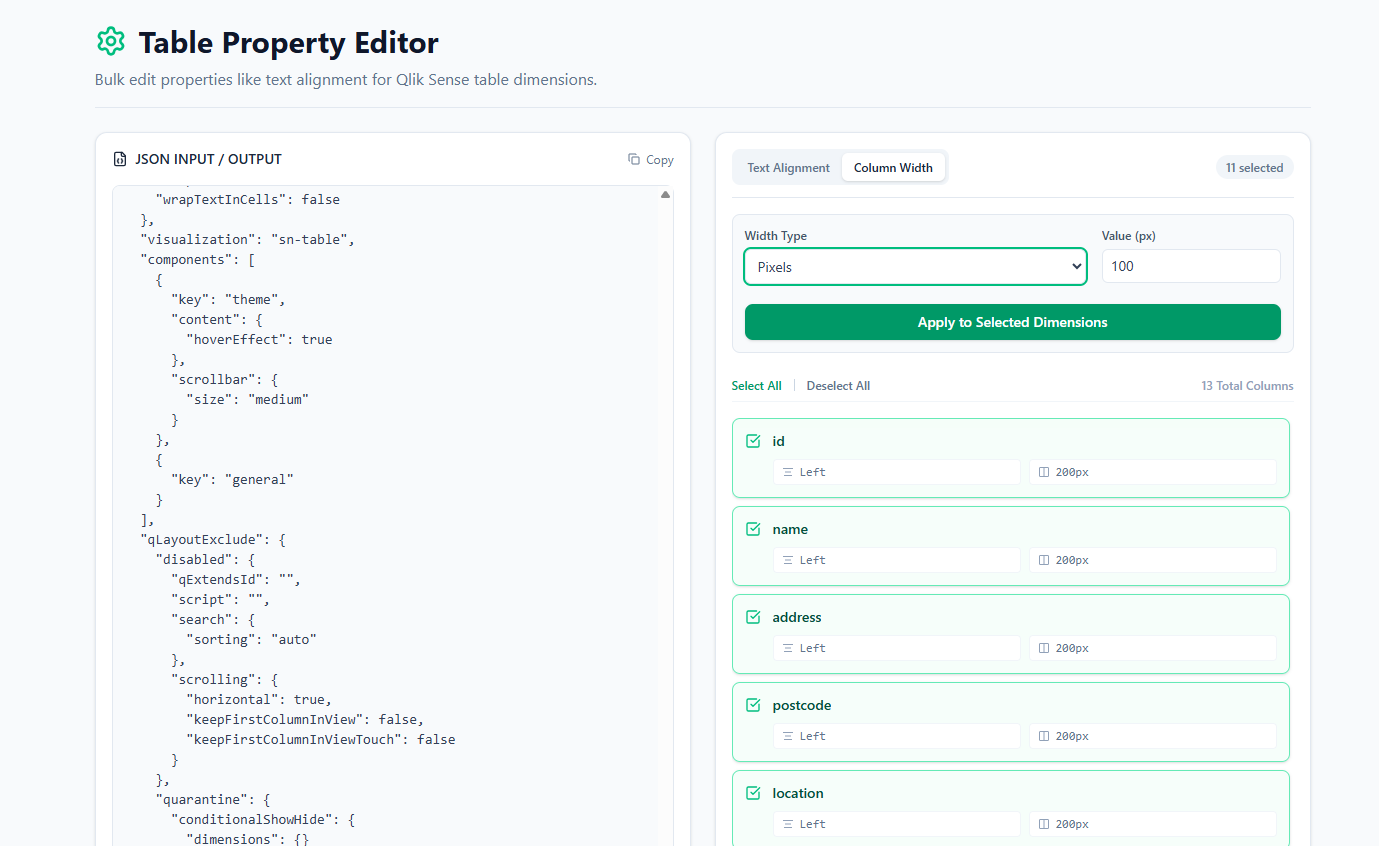Click the Deselect All link
The width and height of the screenshot is (1379, 846).
coord(838,386)
